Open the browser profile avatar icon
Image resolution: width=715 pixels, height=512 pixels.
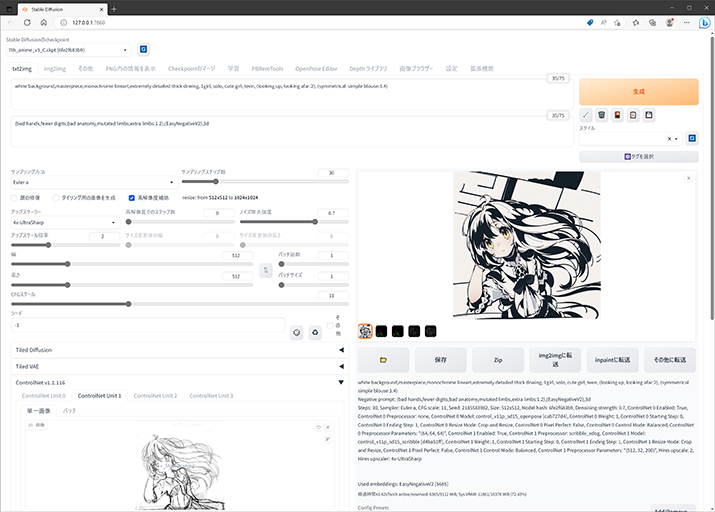click(669, 22)
